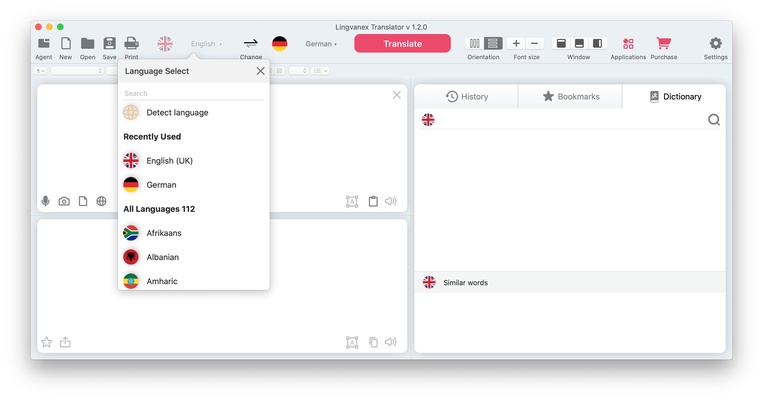763x400 pixels.
Task: Click the Translate button
Action: (x=402, y=43)
